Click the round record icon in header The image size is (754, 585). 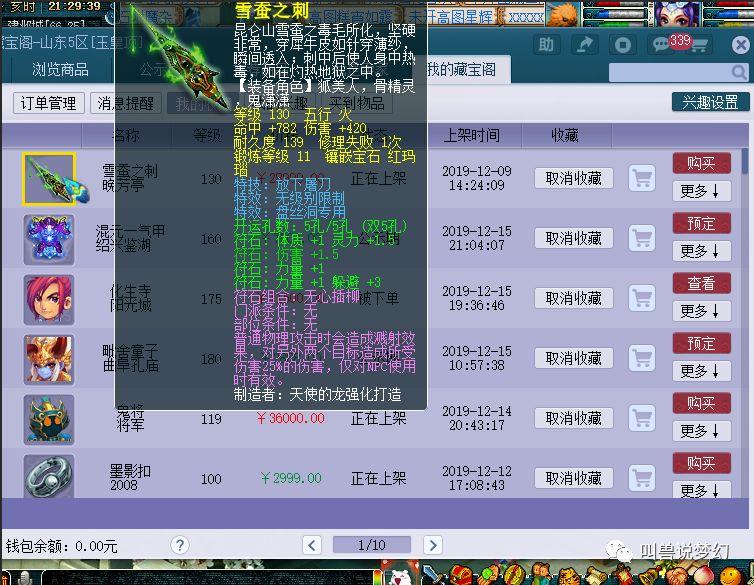tap(623, 45)
